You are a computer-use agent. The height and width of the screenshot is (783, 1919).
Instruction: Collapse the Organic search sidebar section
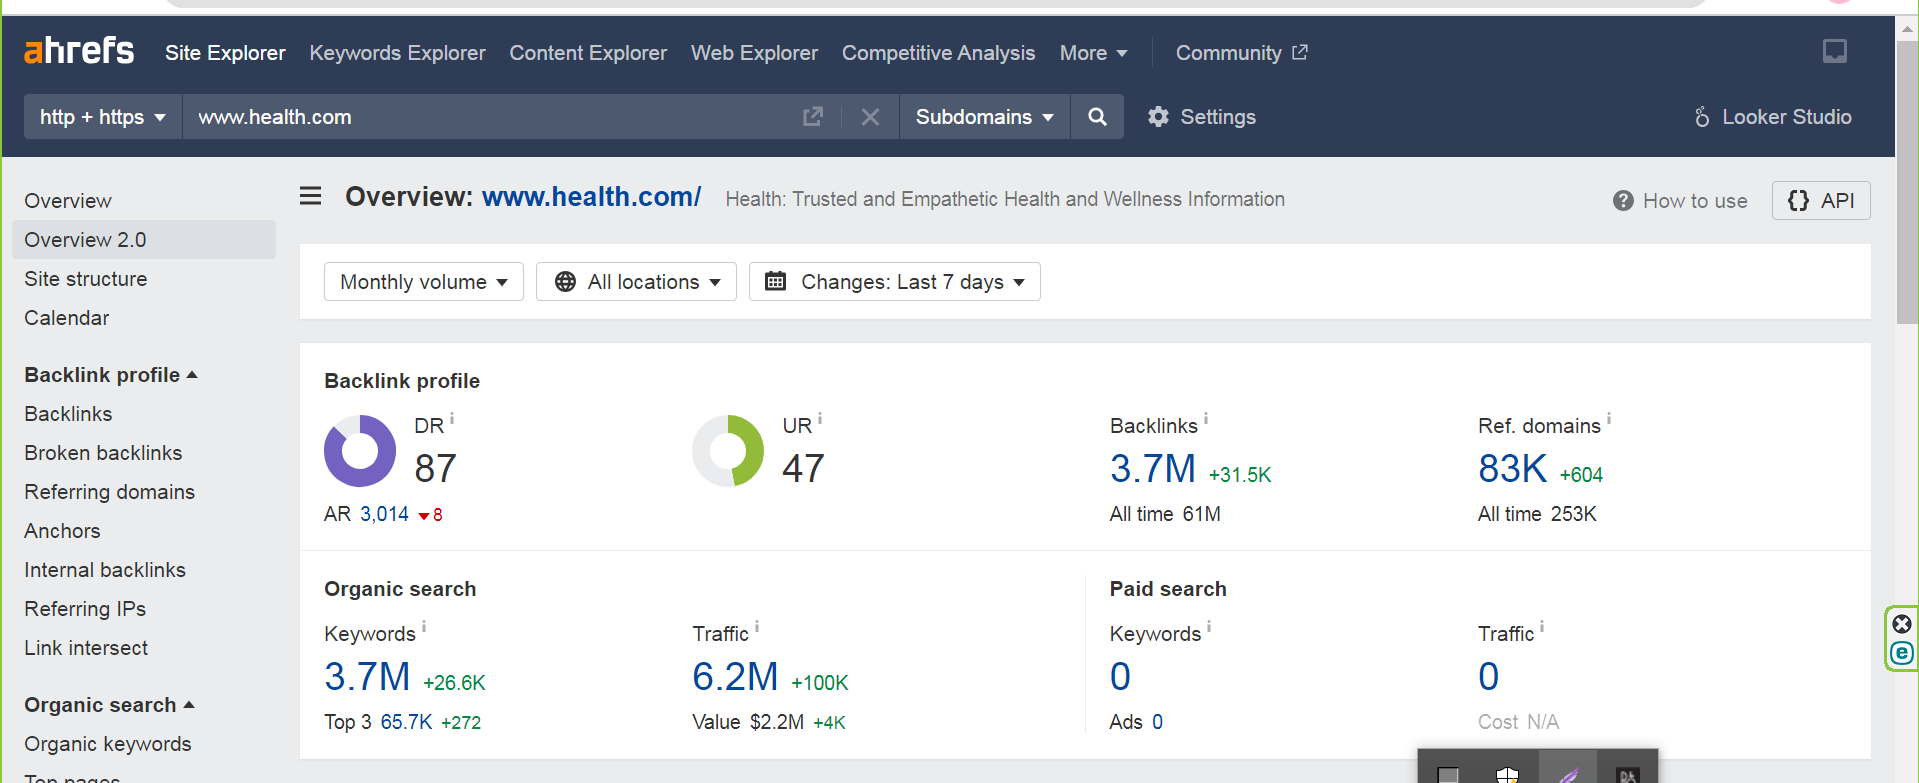109,705
